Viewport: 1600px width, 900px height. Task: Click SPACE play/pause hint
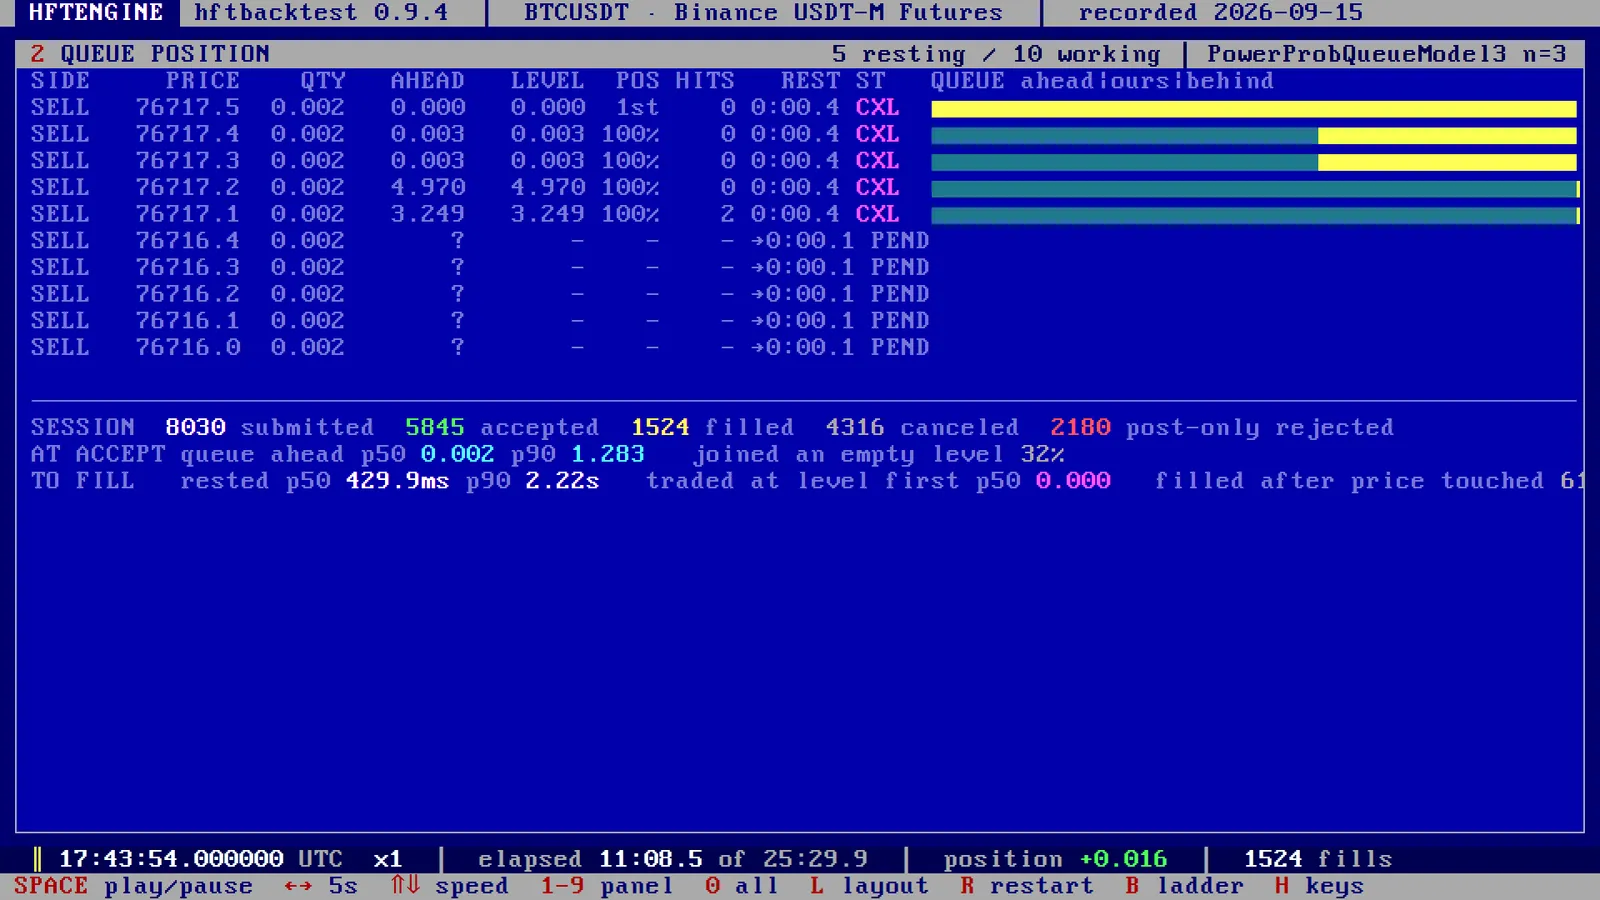point(133,886)
